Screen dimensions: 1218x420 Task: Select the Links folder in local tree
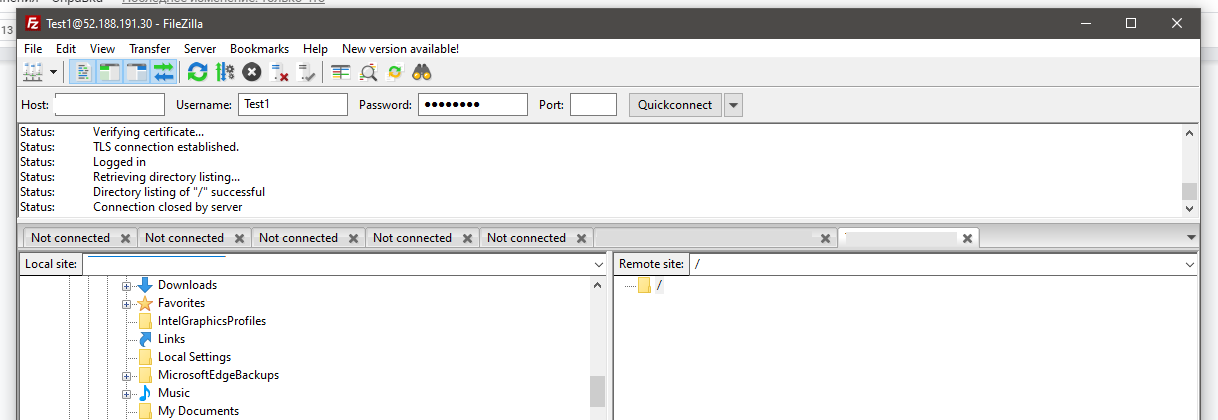[x=171, y=339]
